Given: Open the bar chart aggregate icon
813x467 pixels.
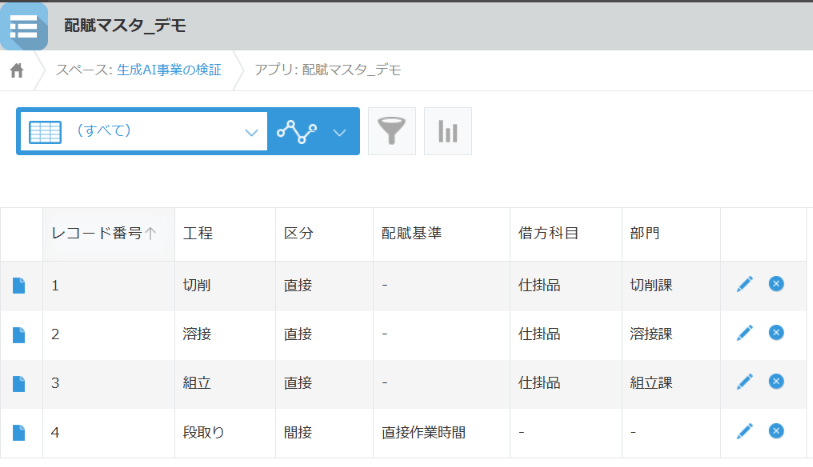Looking at the screenshot, I should point(448,131).
